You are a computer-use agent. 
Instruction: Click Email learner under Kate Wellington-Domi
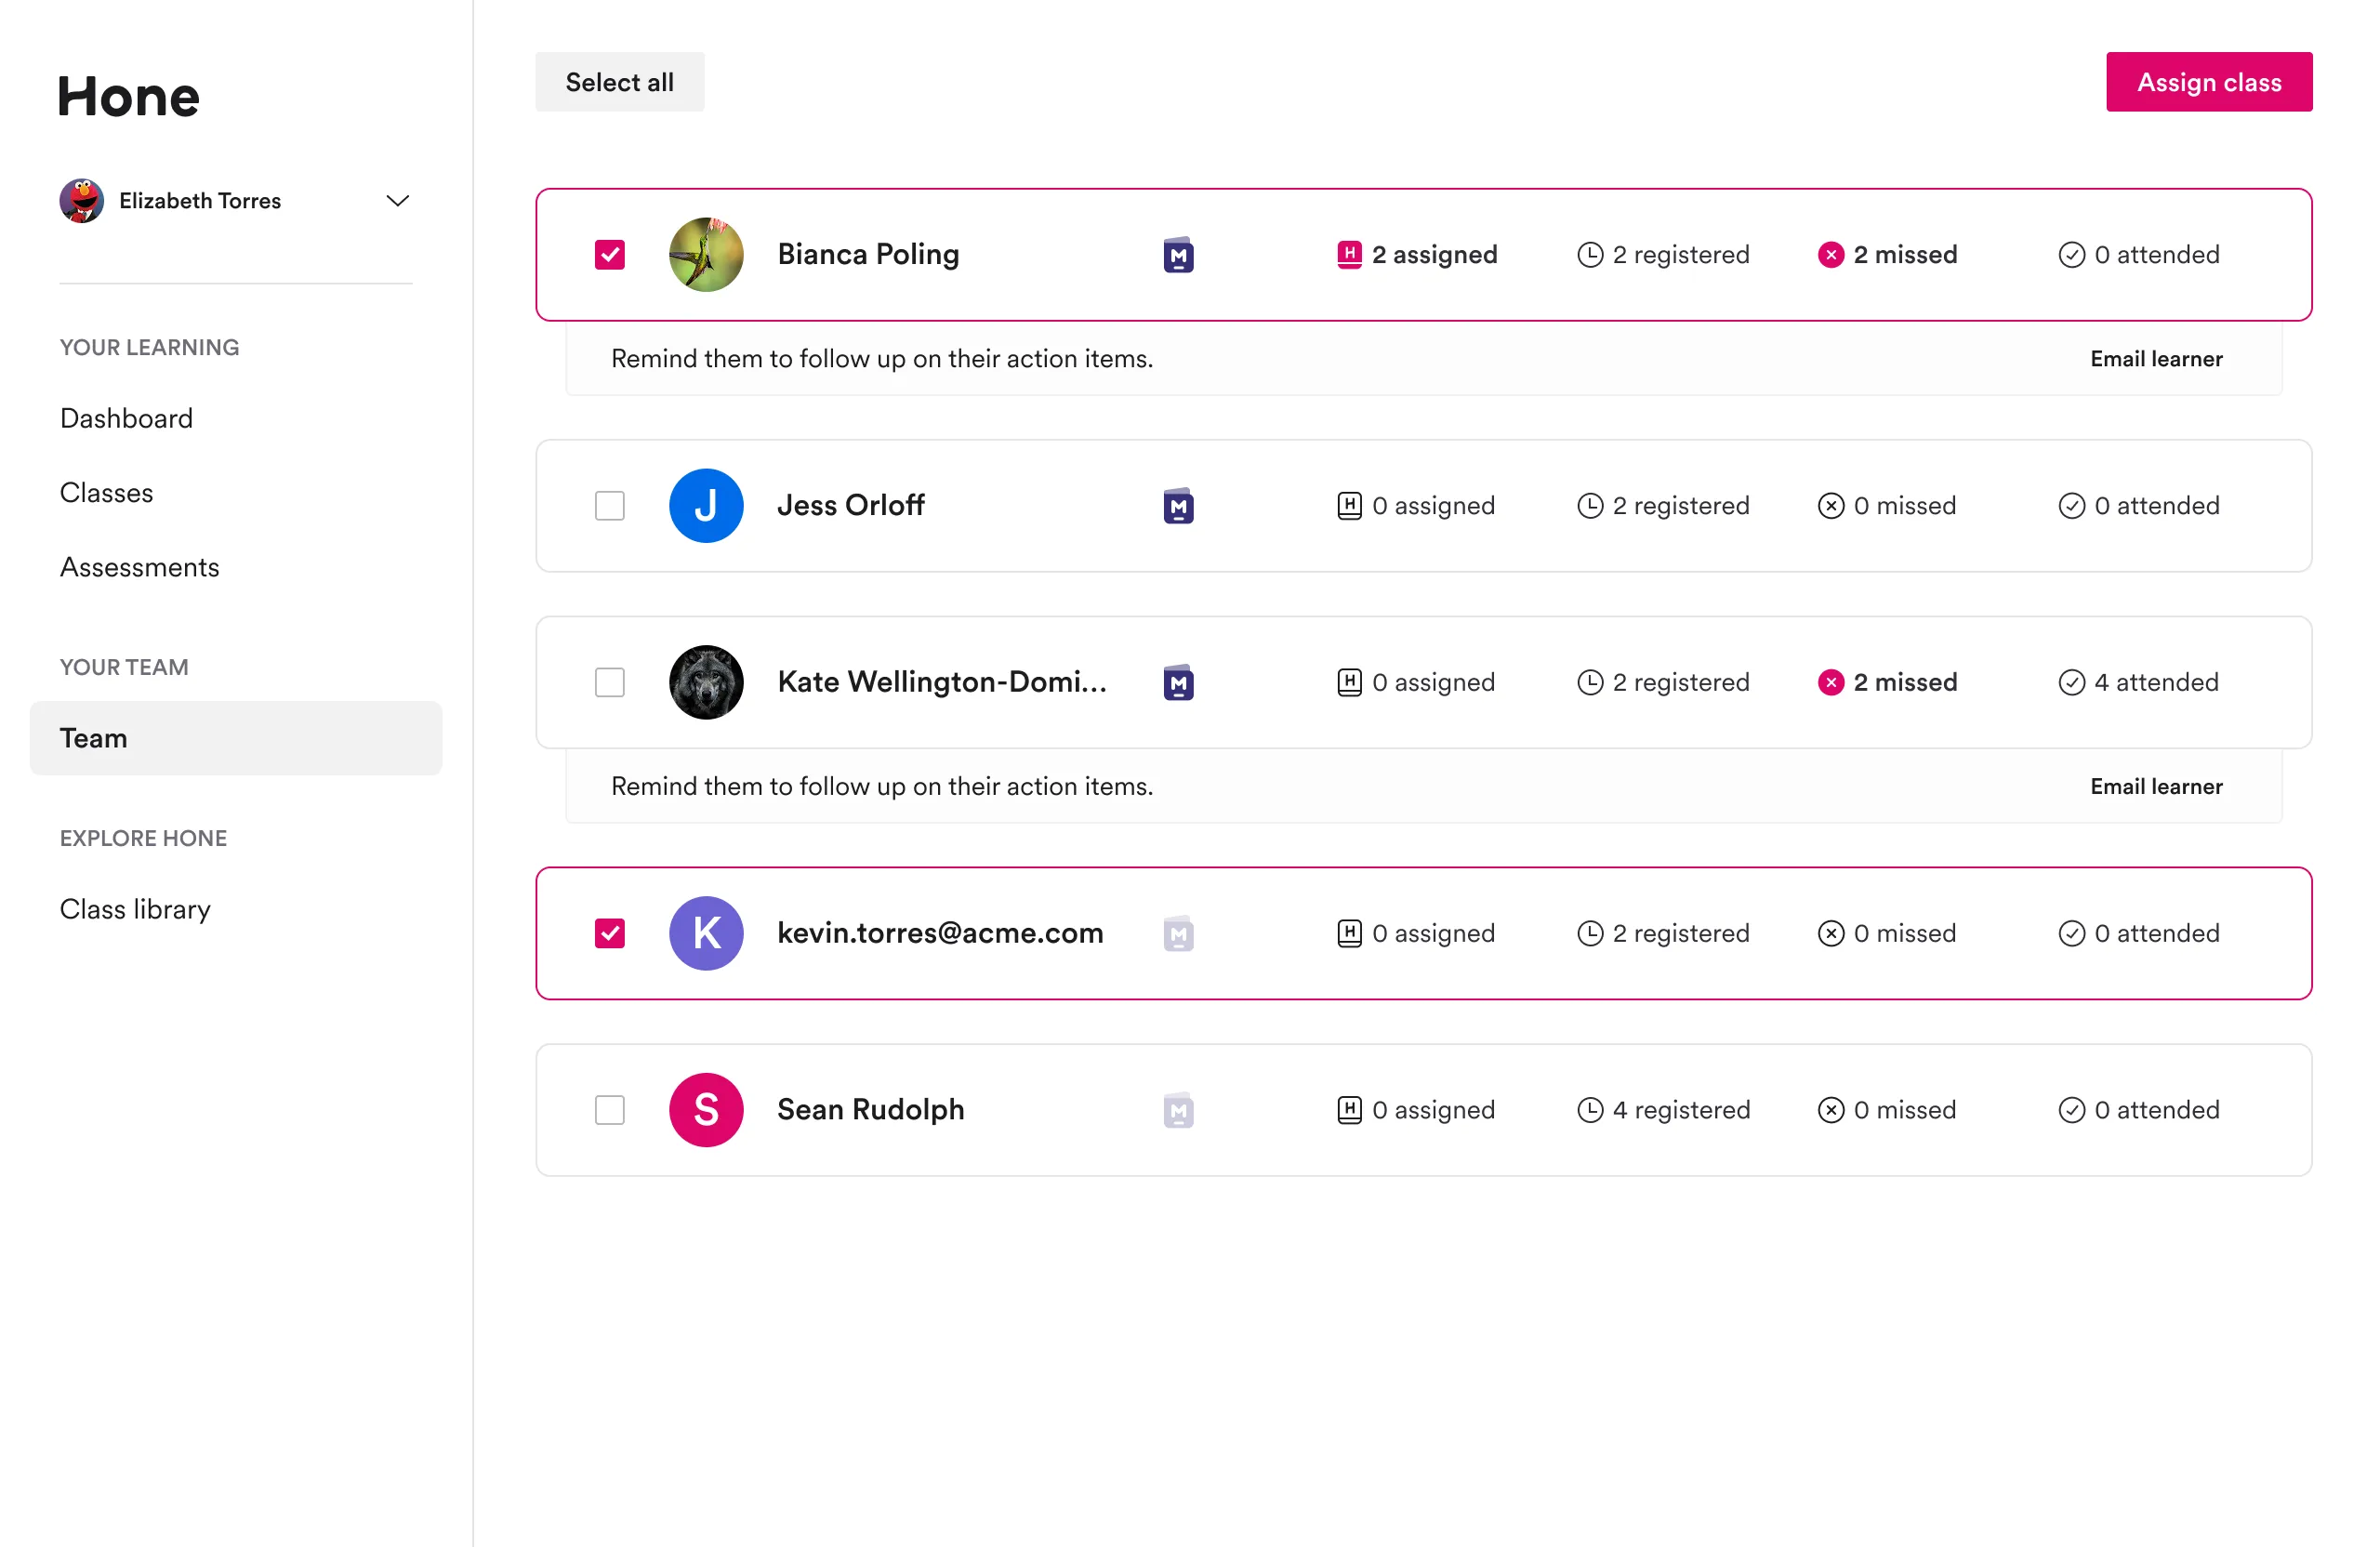[2156, 787]
